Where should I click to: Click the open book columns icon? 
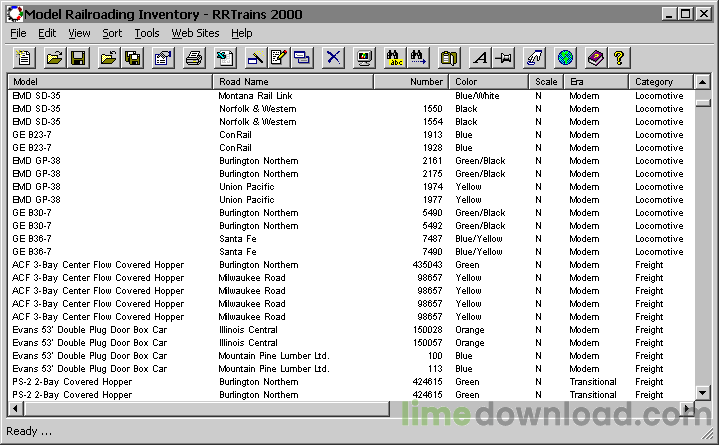pyautogui.click(x=449, y=58)
